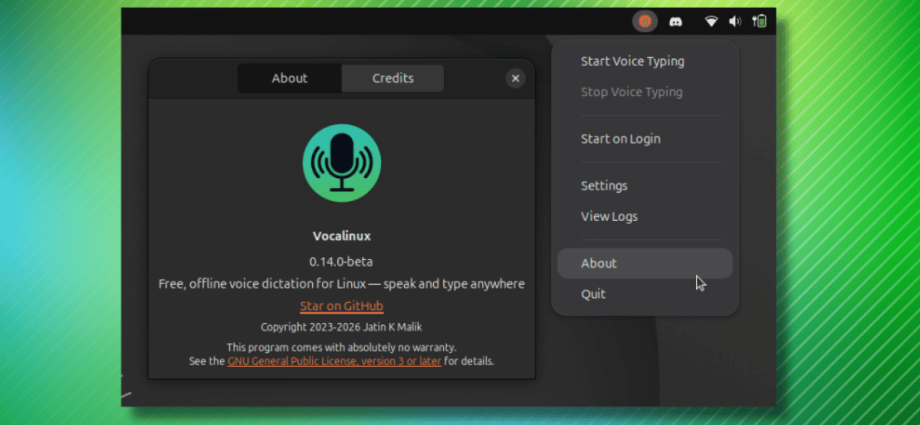Open the Vocalinux tray indicator icon
The image size is (920, 425).
tap(645, 22)
